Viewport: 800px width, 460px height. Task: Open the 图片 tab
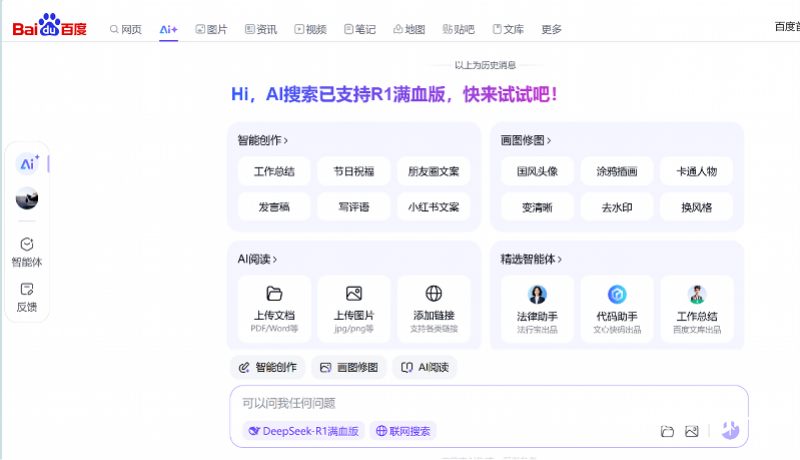coord(211,30)
